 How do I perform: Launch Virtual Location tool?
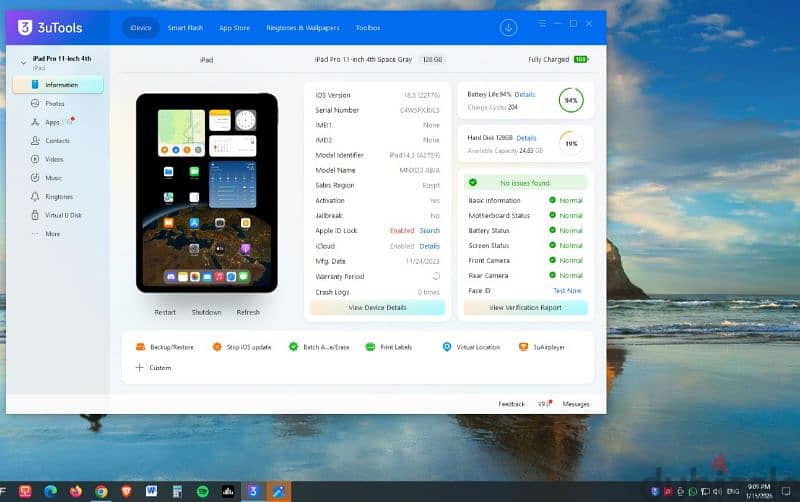coord(471,347)
